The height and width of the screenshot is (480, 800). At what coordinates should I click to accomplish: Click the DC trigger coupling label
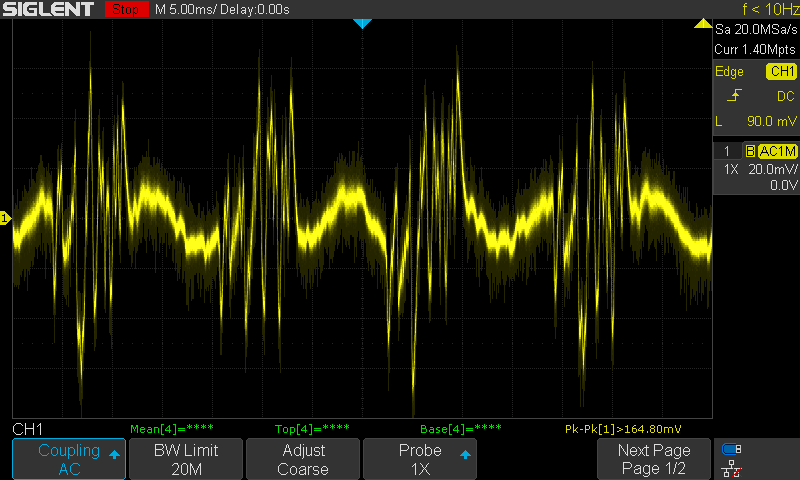pyautogui.click(x=786, y=96)
